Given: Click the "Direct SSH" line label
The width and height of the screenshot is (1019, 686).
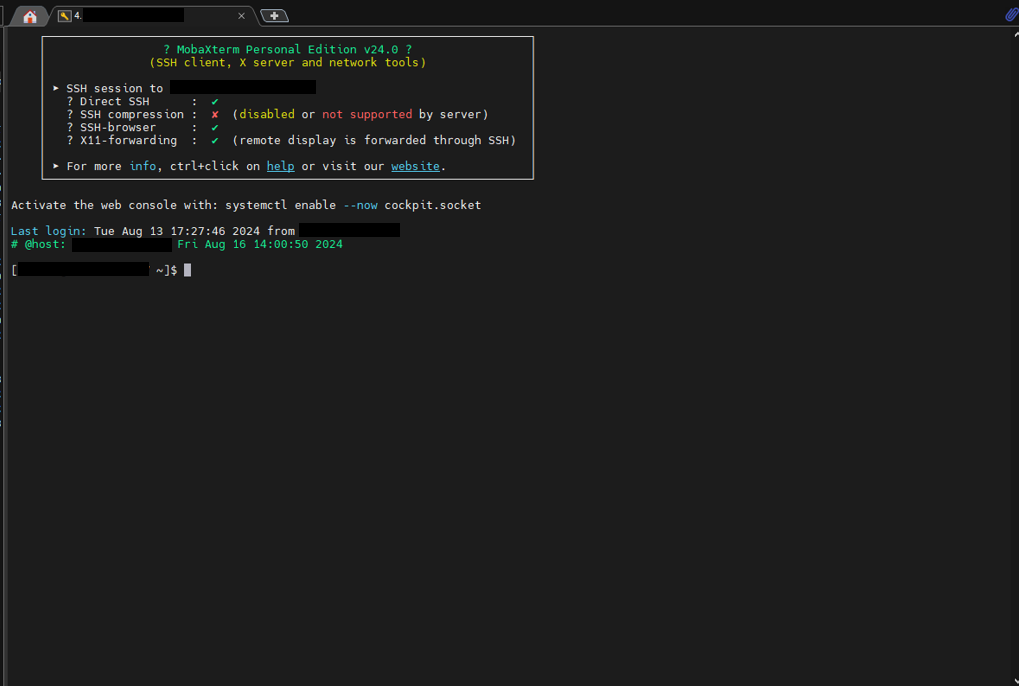Looking at the screenshot, I should pyautogui.click(x=114, y=101).
